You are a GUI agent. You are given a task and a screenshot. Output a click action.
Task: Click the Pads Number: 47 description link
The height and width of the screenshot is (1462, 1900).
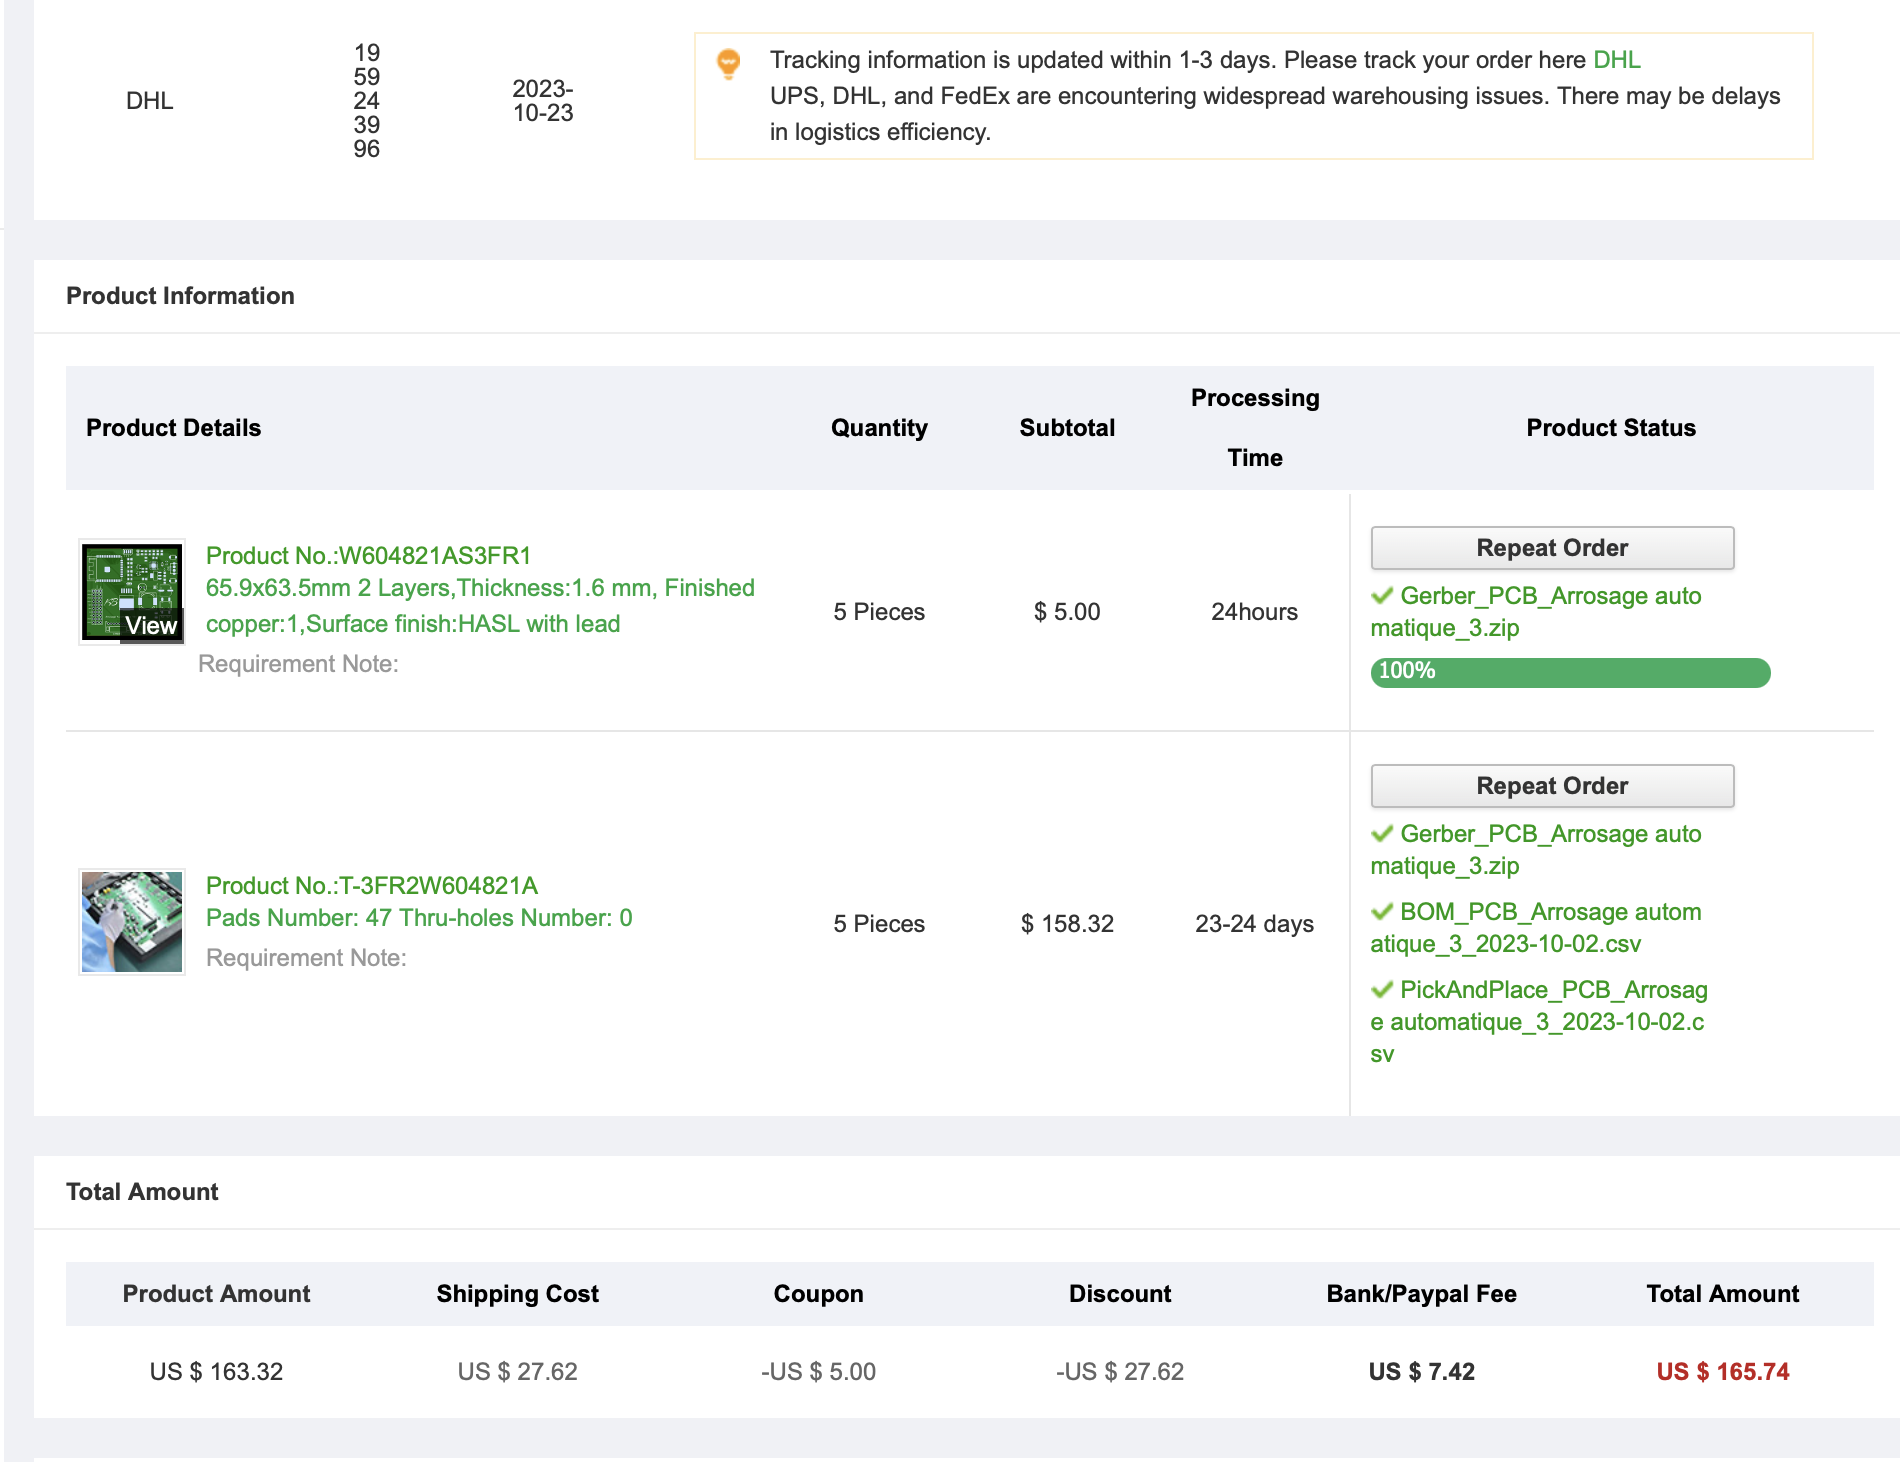coord(418,918)
